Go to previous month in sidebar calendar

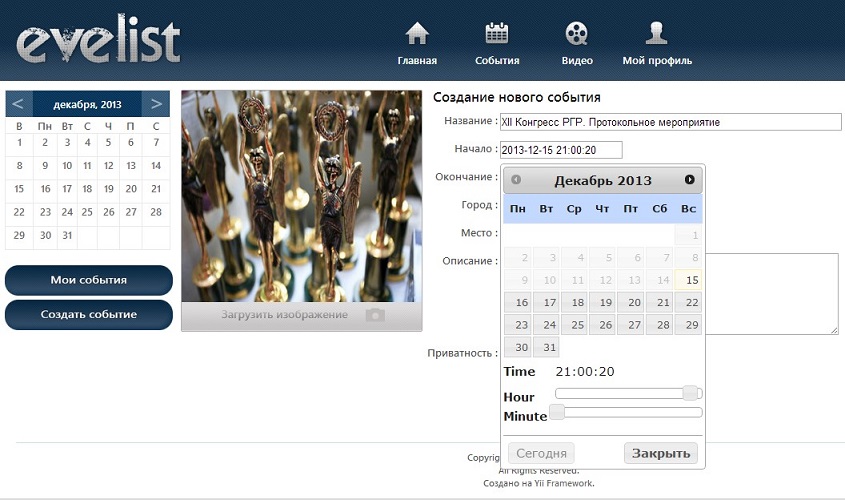click(18, 103)
